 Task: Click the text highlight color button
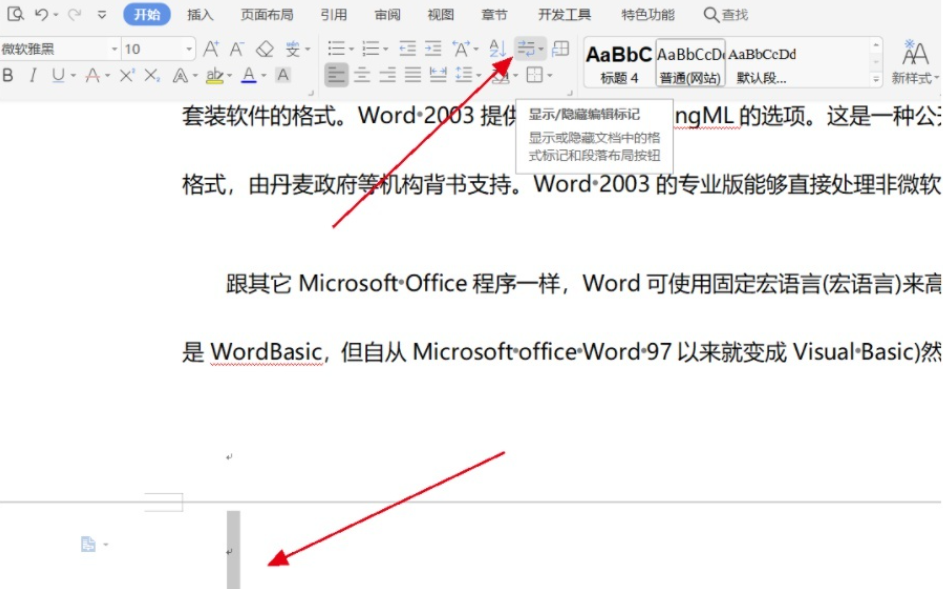213,75
